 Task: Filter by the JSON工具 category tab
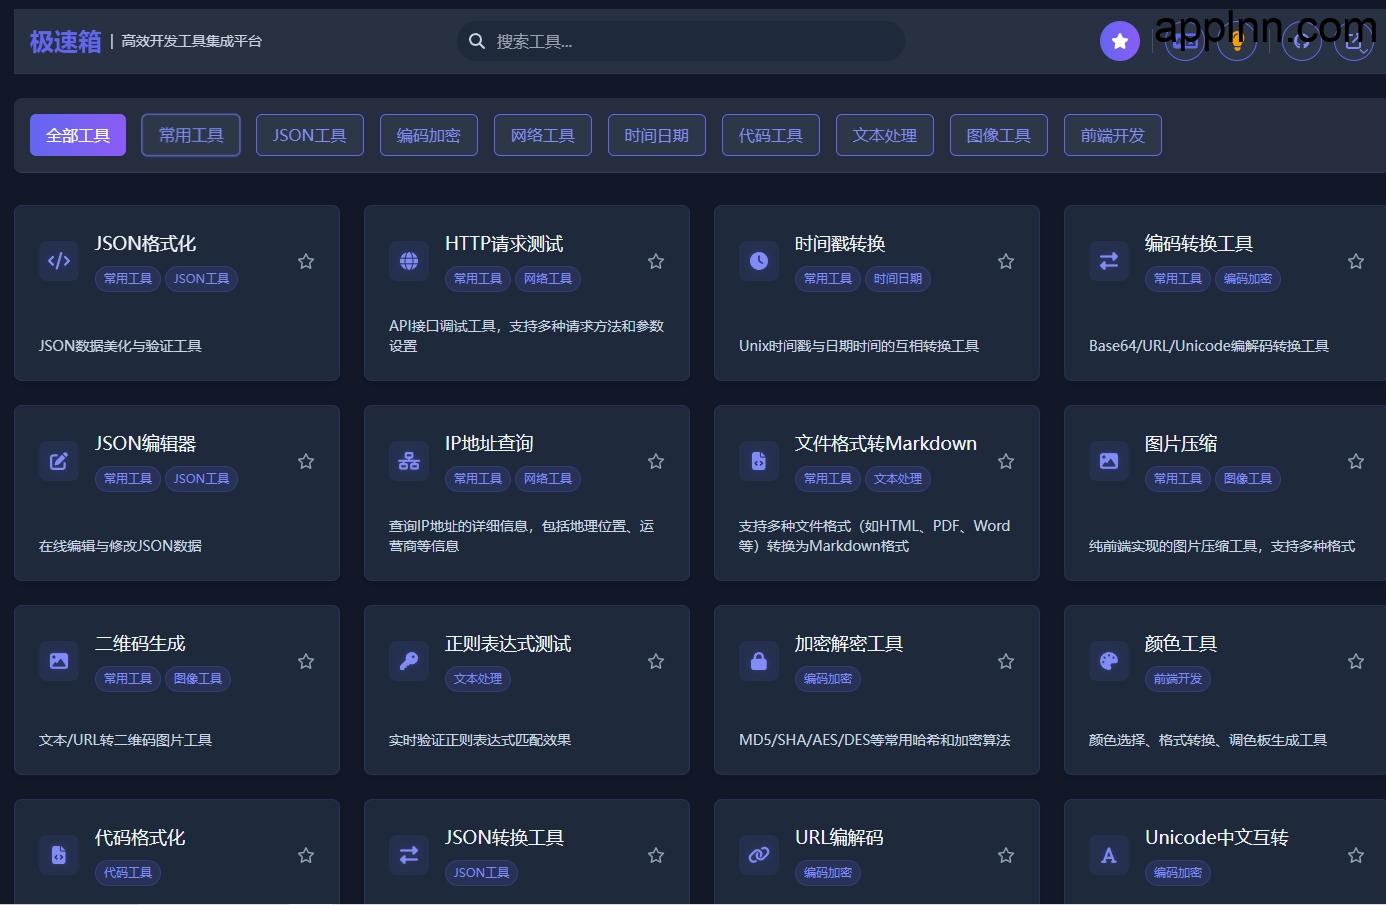point(310,135)
